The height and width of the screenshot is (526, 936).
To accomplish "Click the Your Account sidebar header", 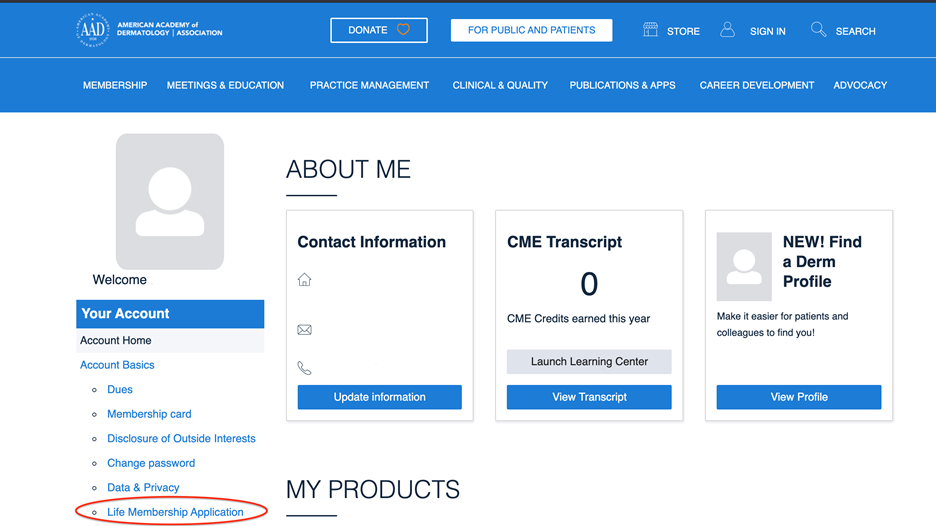I will 170,313.
